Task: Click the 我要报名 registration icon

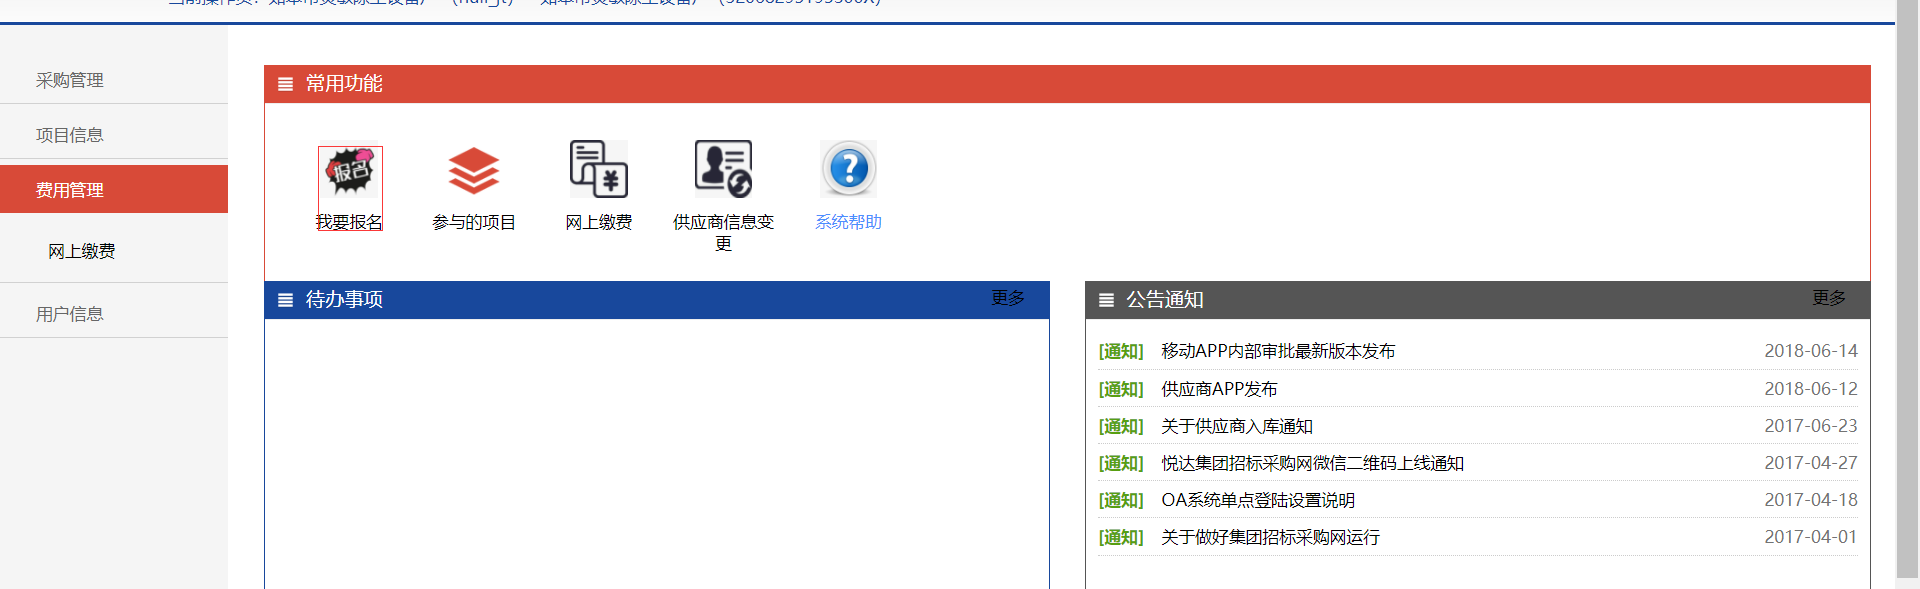Action: 349,172
